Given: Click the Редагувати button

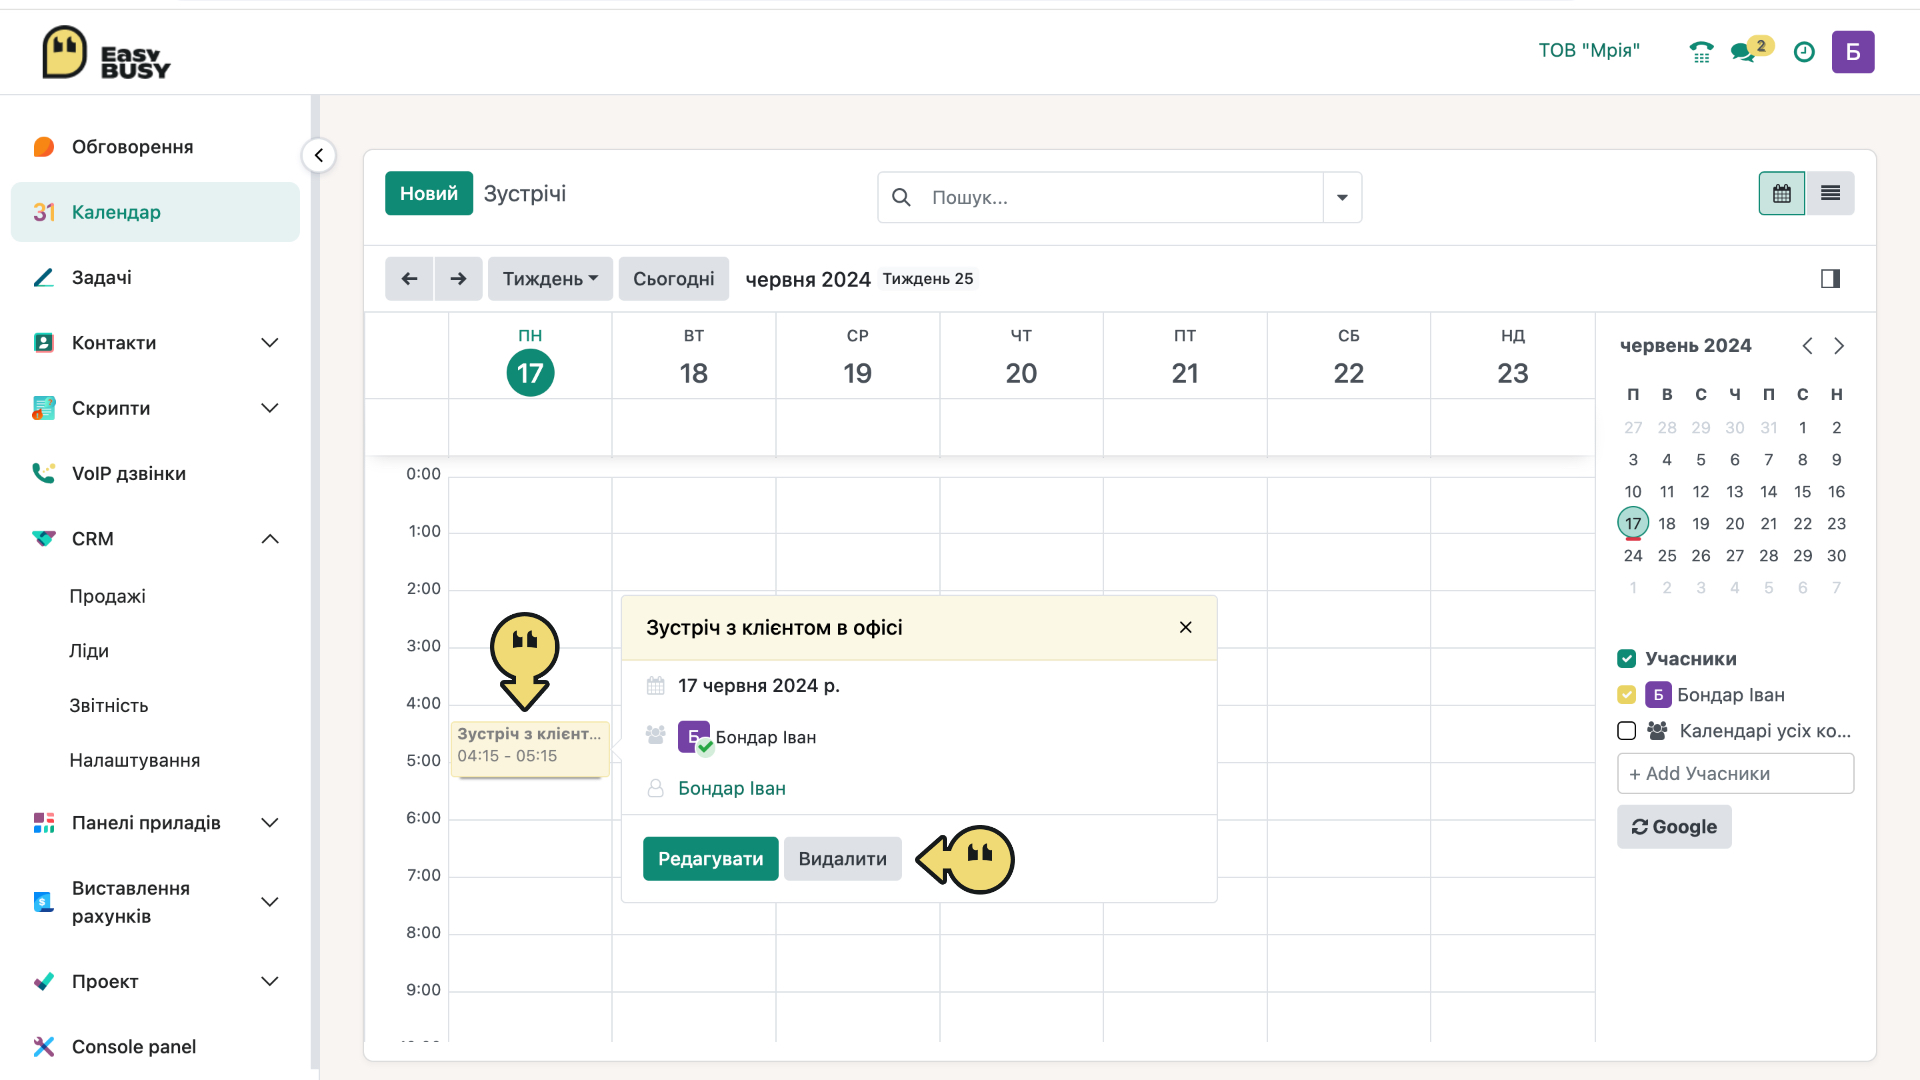Looking at the screenshot, I should (711, 859).
